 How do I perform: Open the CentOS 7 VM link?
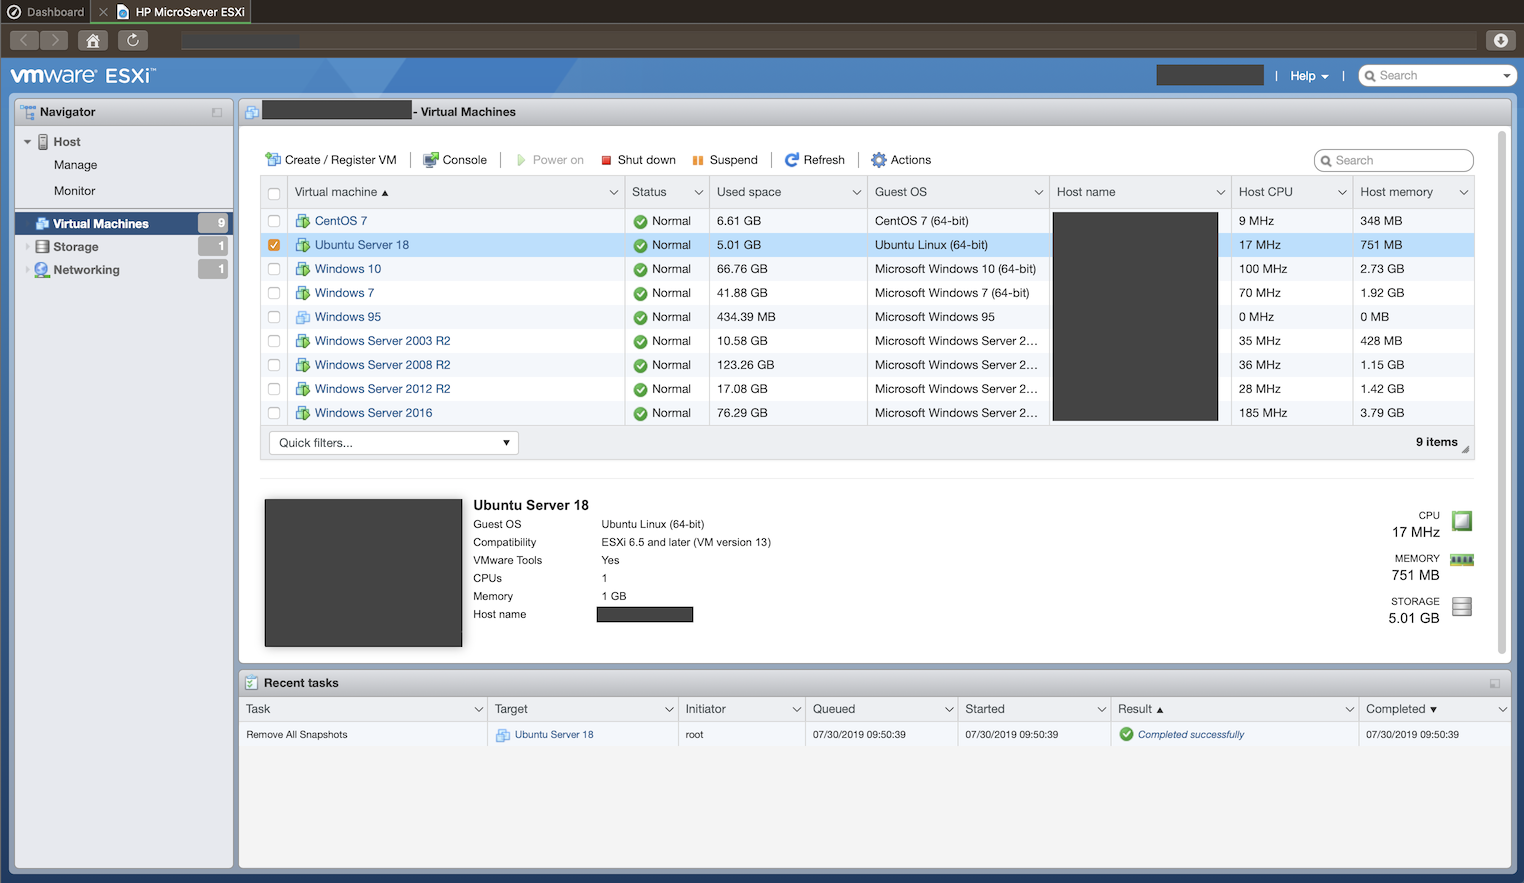tap(341, 221)
